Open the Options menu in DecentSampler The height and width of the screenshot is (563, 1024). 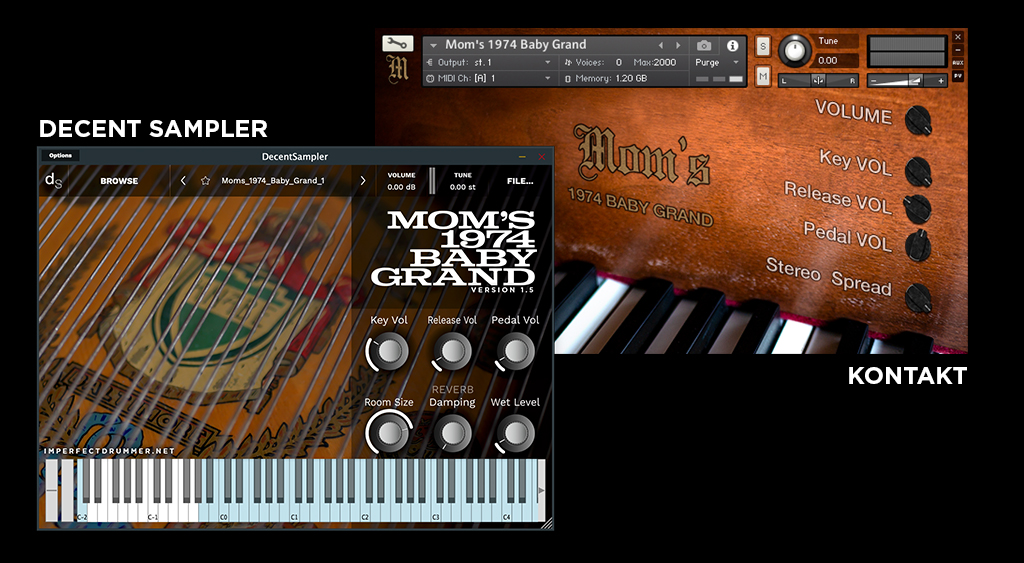point(60,155)
